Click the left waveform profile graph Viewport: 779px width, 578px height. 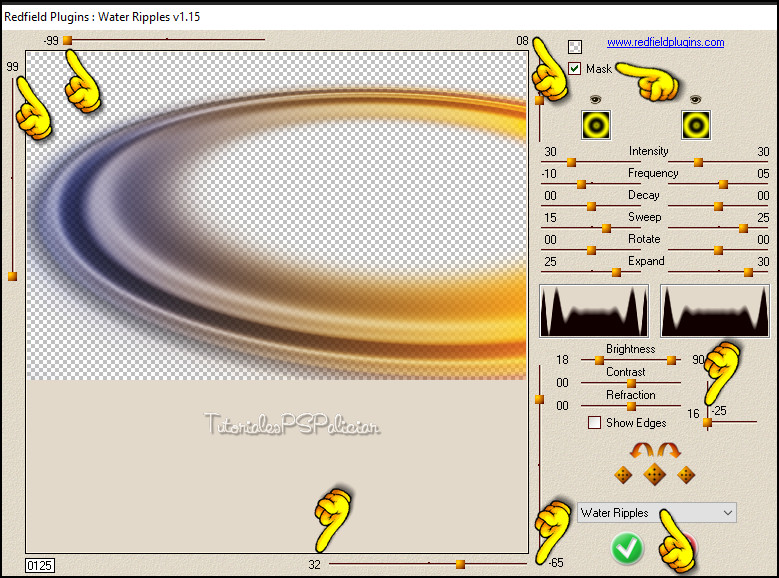point(594,310)
